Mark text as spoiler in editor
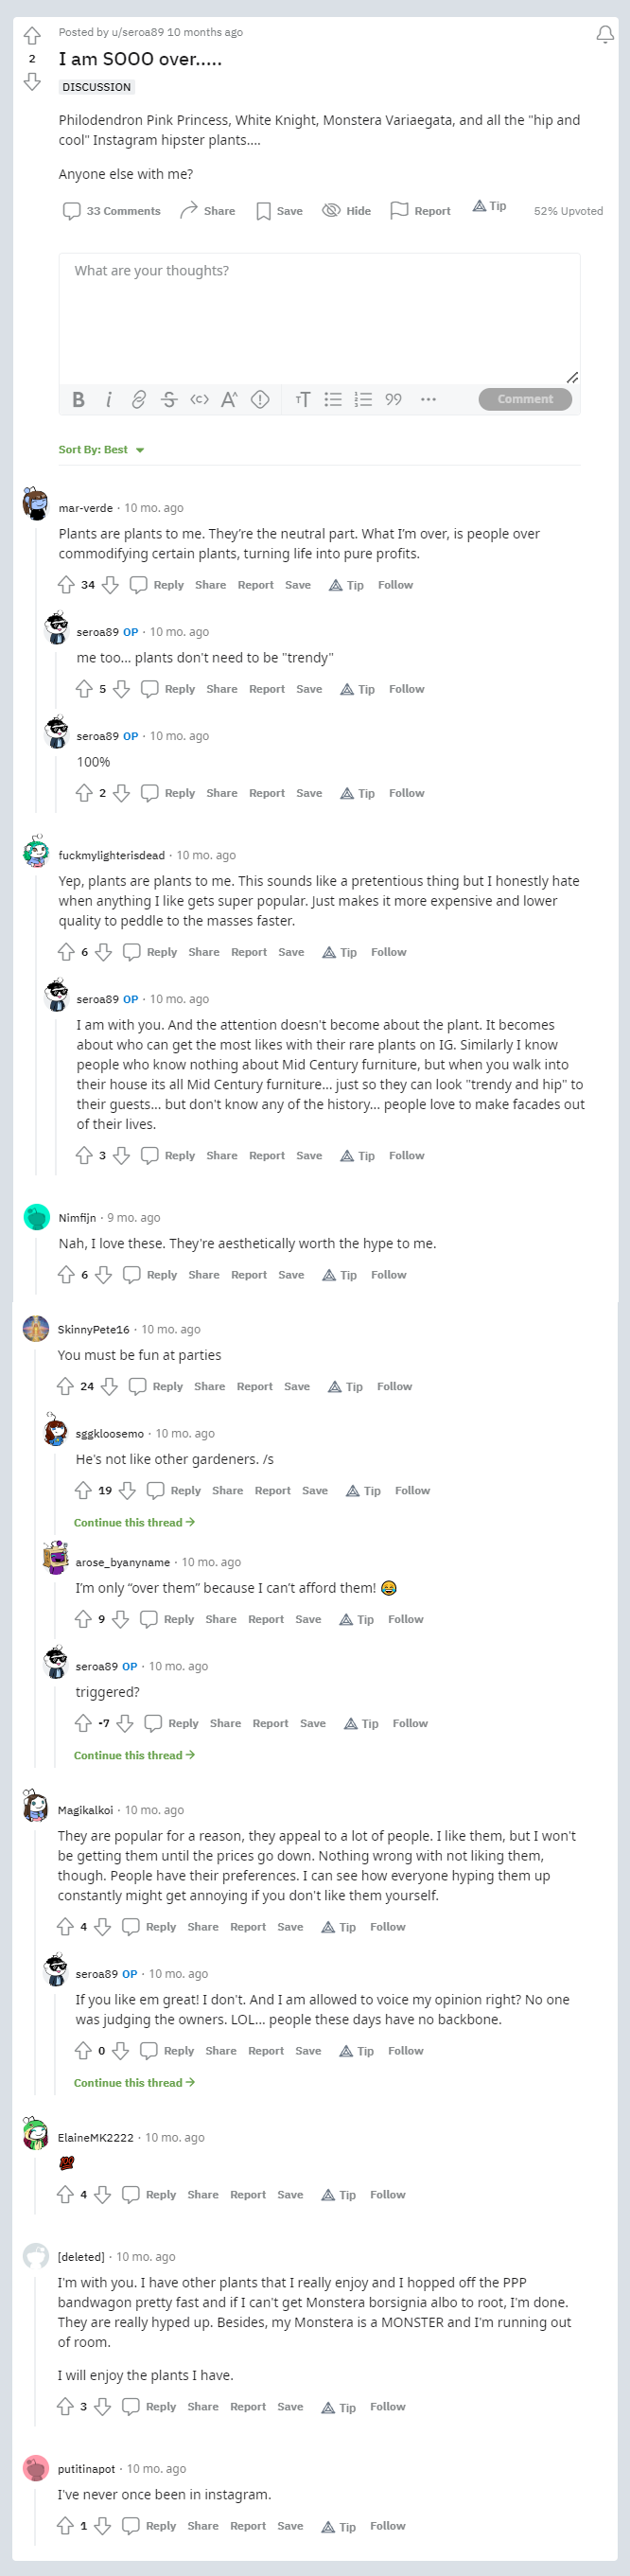Image resolution: width=630 pixels, height=2576 pixels. pos(260,399)
